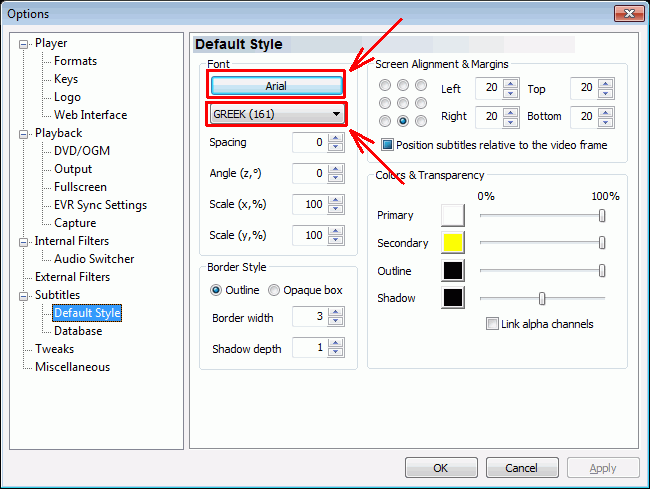The width and height of the screenshot is (650, 489).
Task: Increase Border width with up arrow
Action: coord(336,312)
